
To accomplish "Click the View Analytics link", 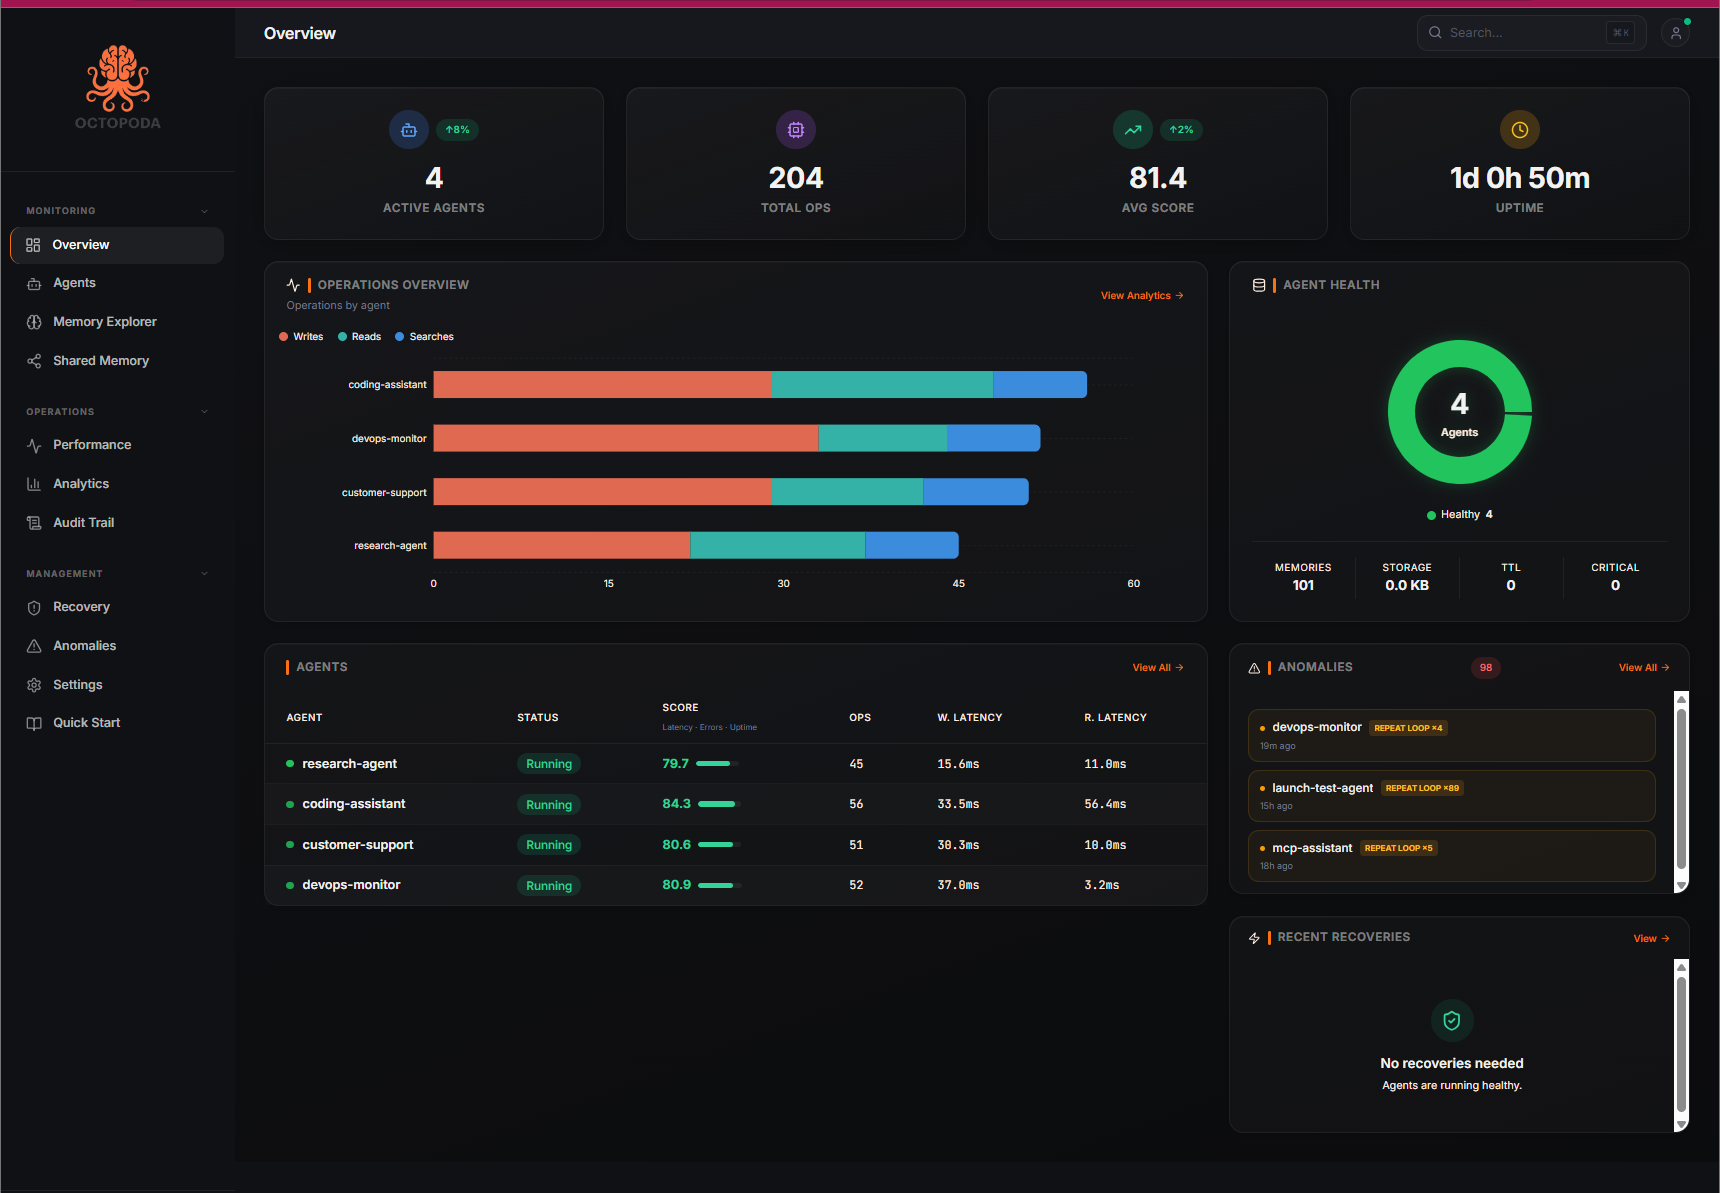I will click(1140, 295).
